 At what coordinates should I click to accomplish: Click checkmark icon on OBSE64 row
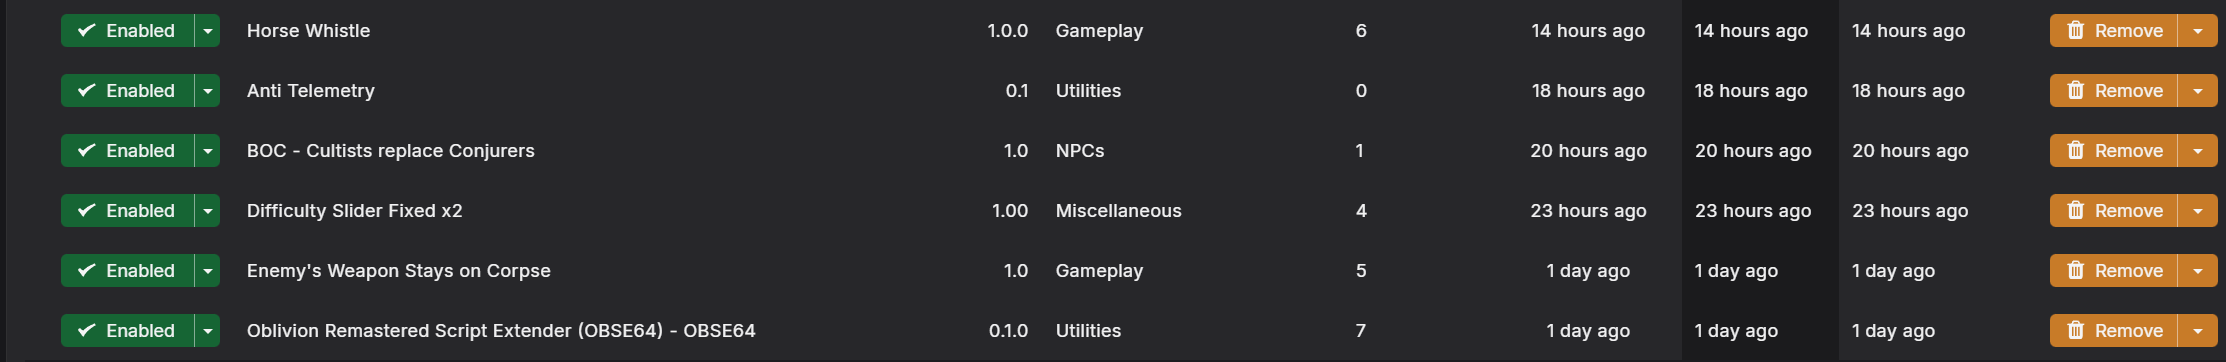point(87,331)
